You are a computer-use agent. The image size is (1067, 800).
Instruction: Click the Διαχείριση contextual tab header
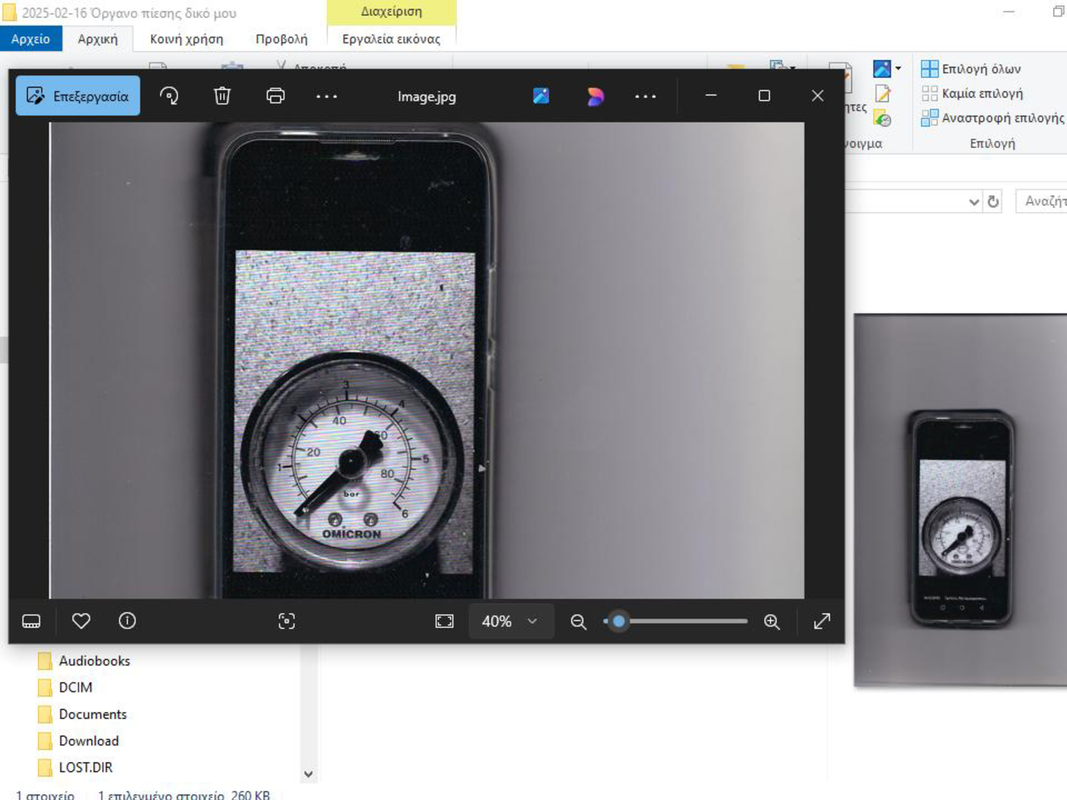point(391,12)
